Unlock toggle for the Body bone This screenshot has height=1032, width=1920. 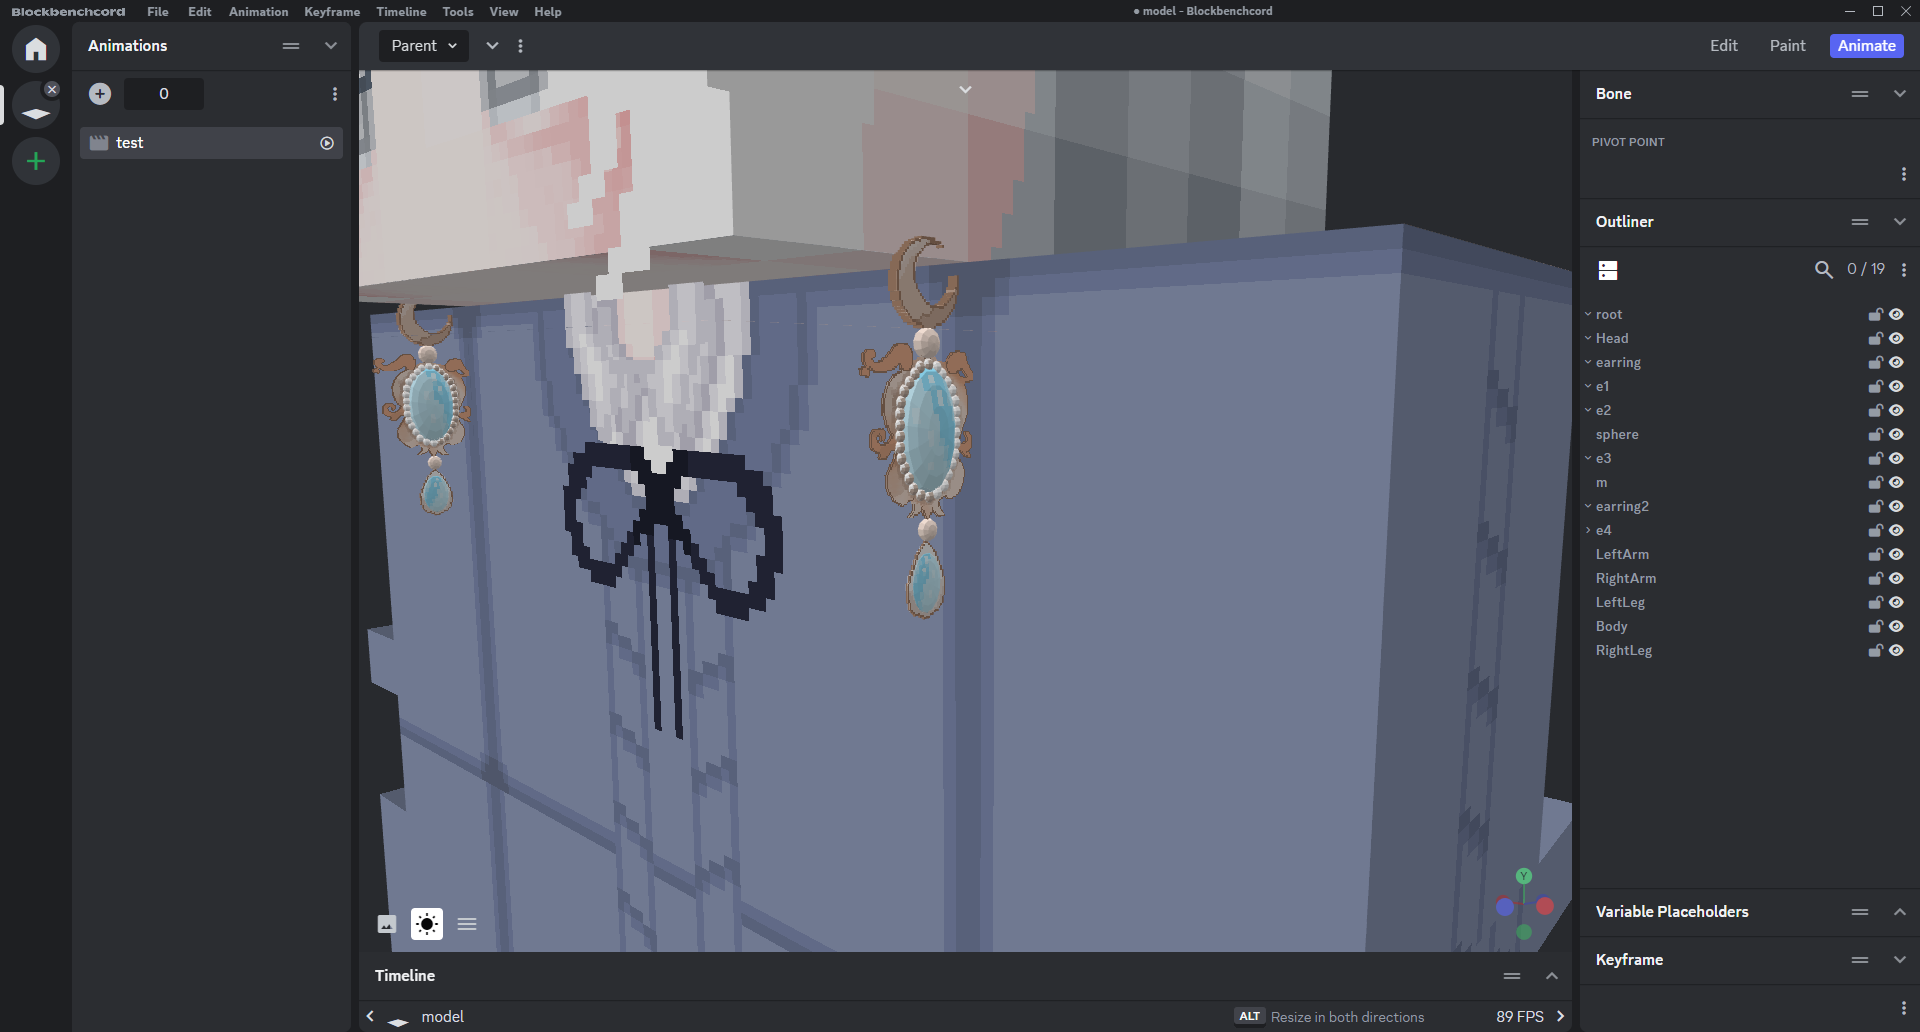coord(1876,627)
